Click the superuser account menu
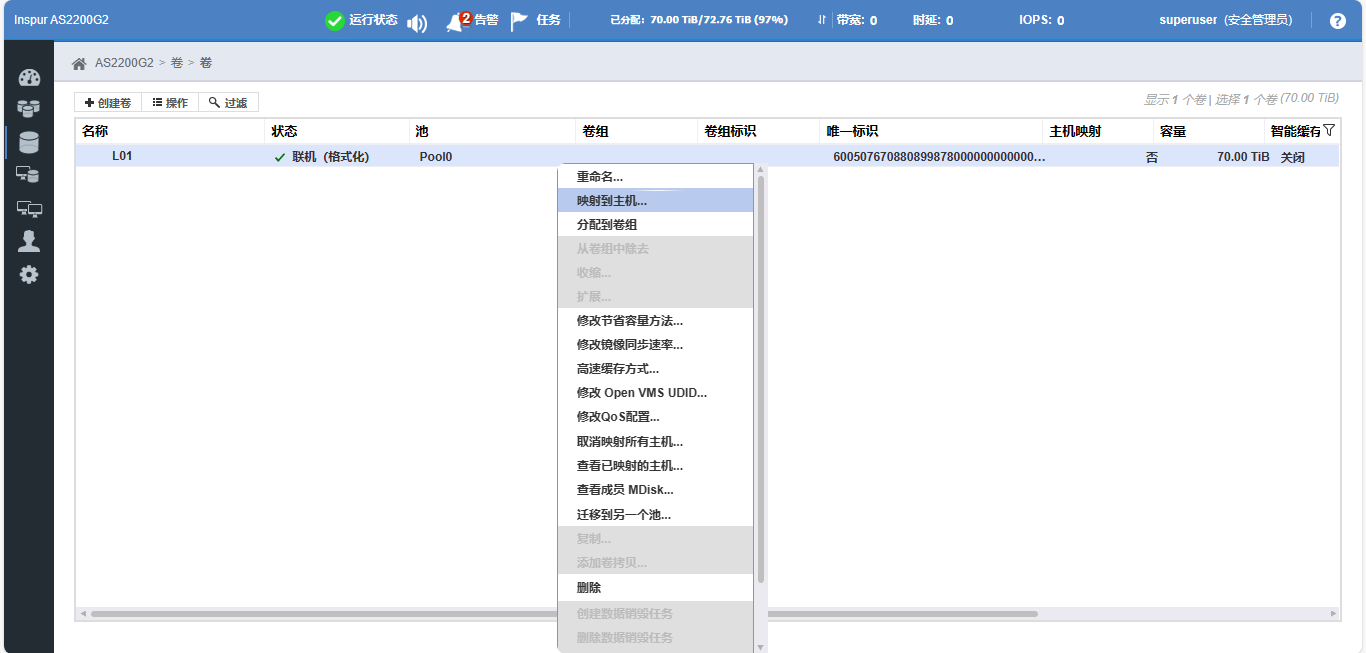Viewport: 1366px width, 653px height. coord(1225,21)
